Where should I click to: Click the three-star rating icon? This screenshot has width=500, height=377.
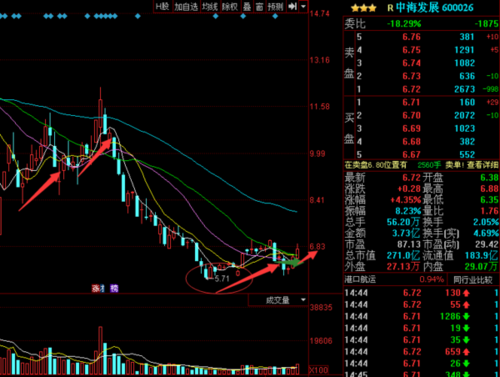[x=363, y=8]
